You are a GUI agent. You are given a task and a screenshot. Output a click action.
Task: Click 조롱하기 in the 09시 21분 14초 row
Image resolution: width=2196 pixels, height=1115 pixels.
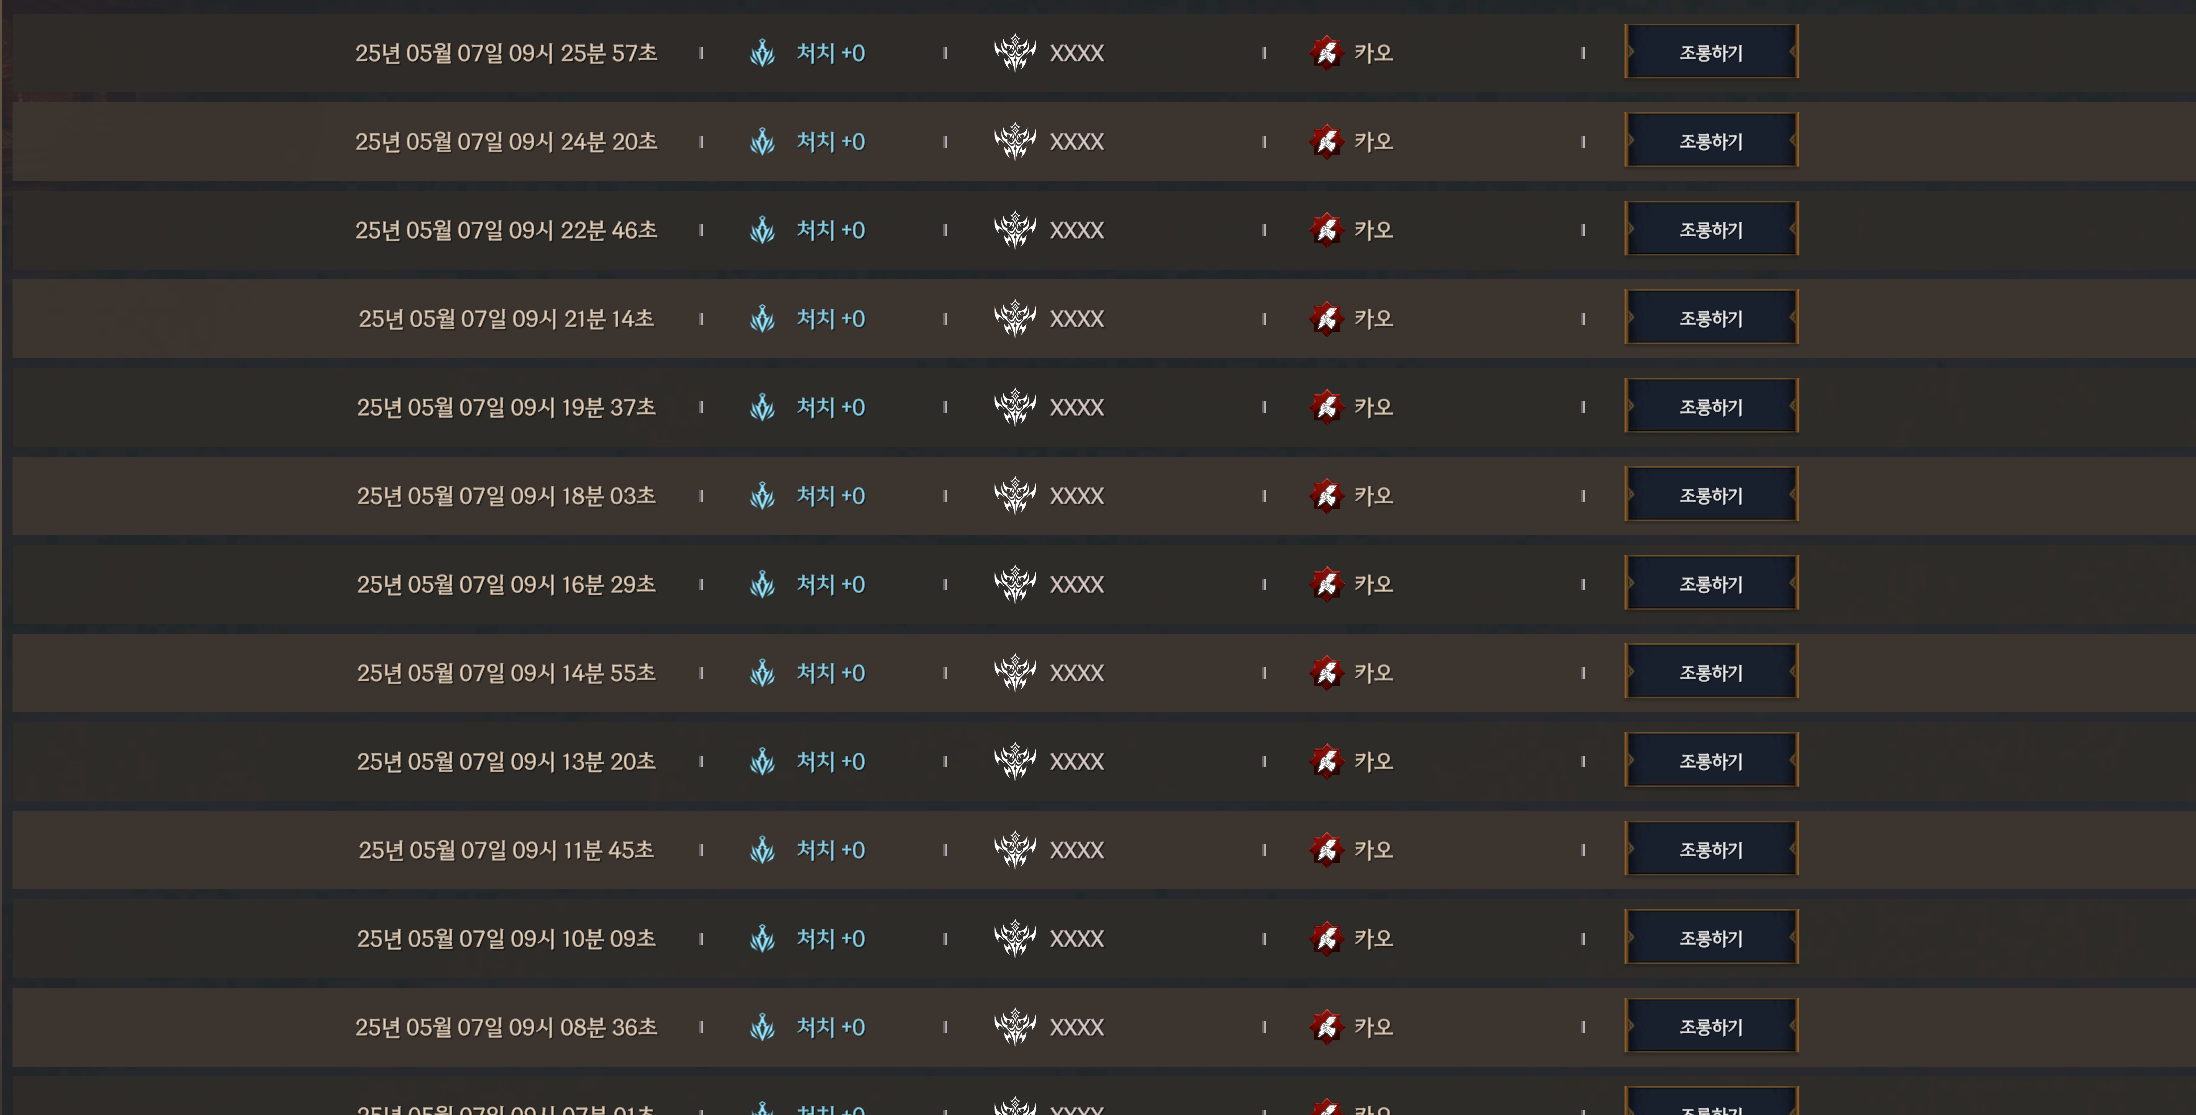point(1711,318)
